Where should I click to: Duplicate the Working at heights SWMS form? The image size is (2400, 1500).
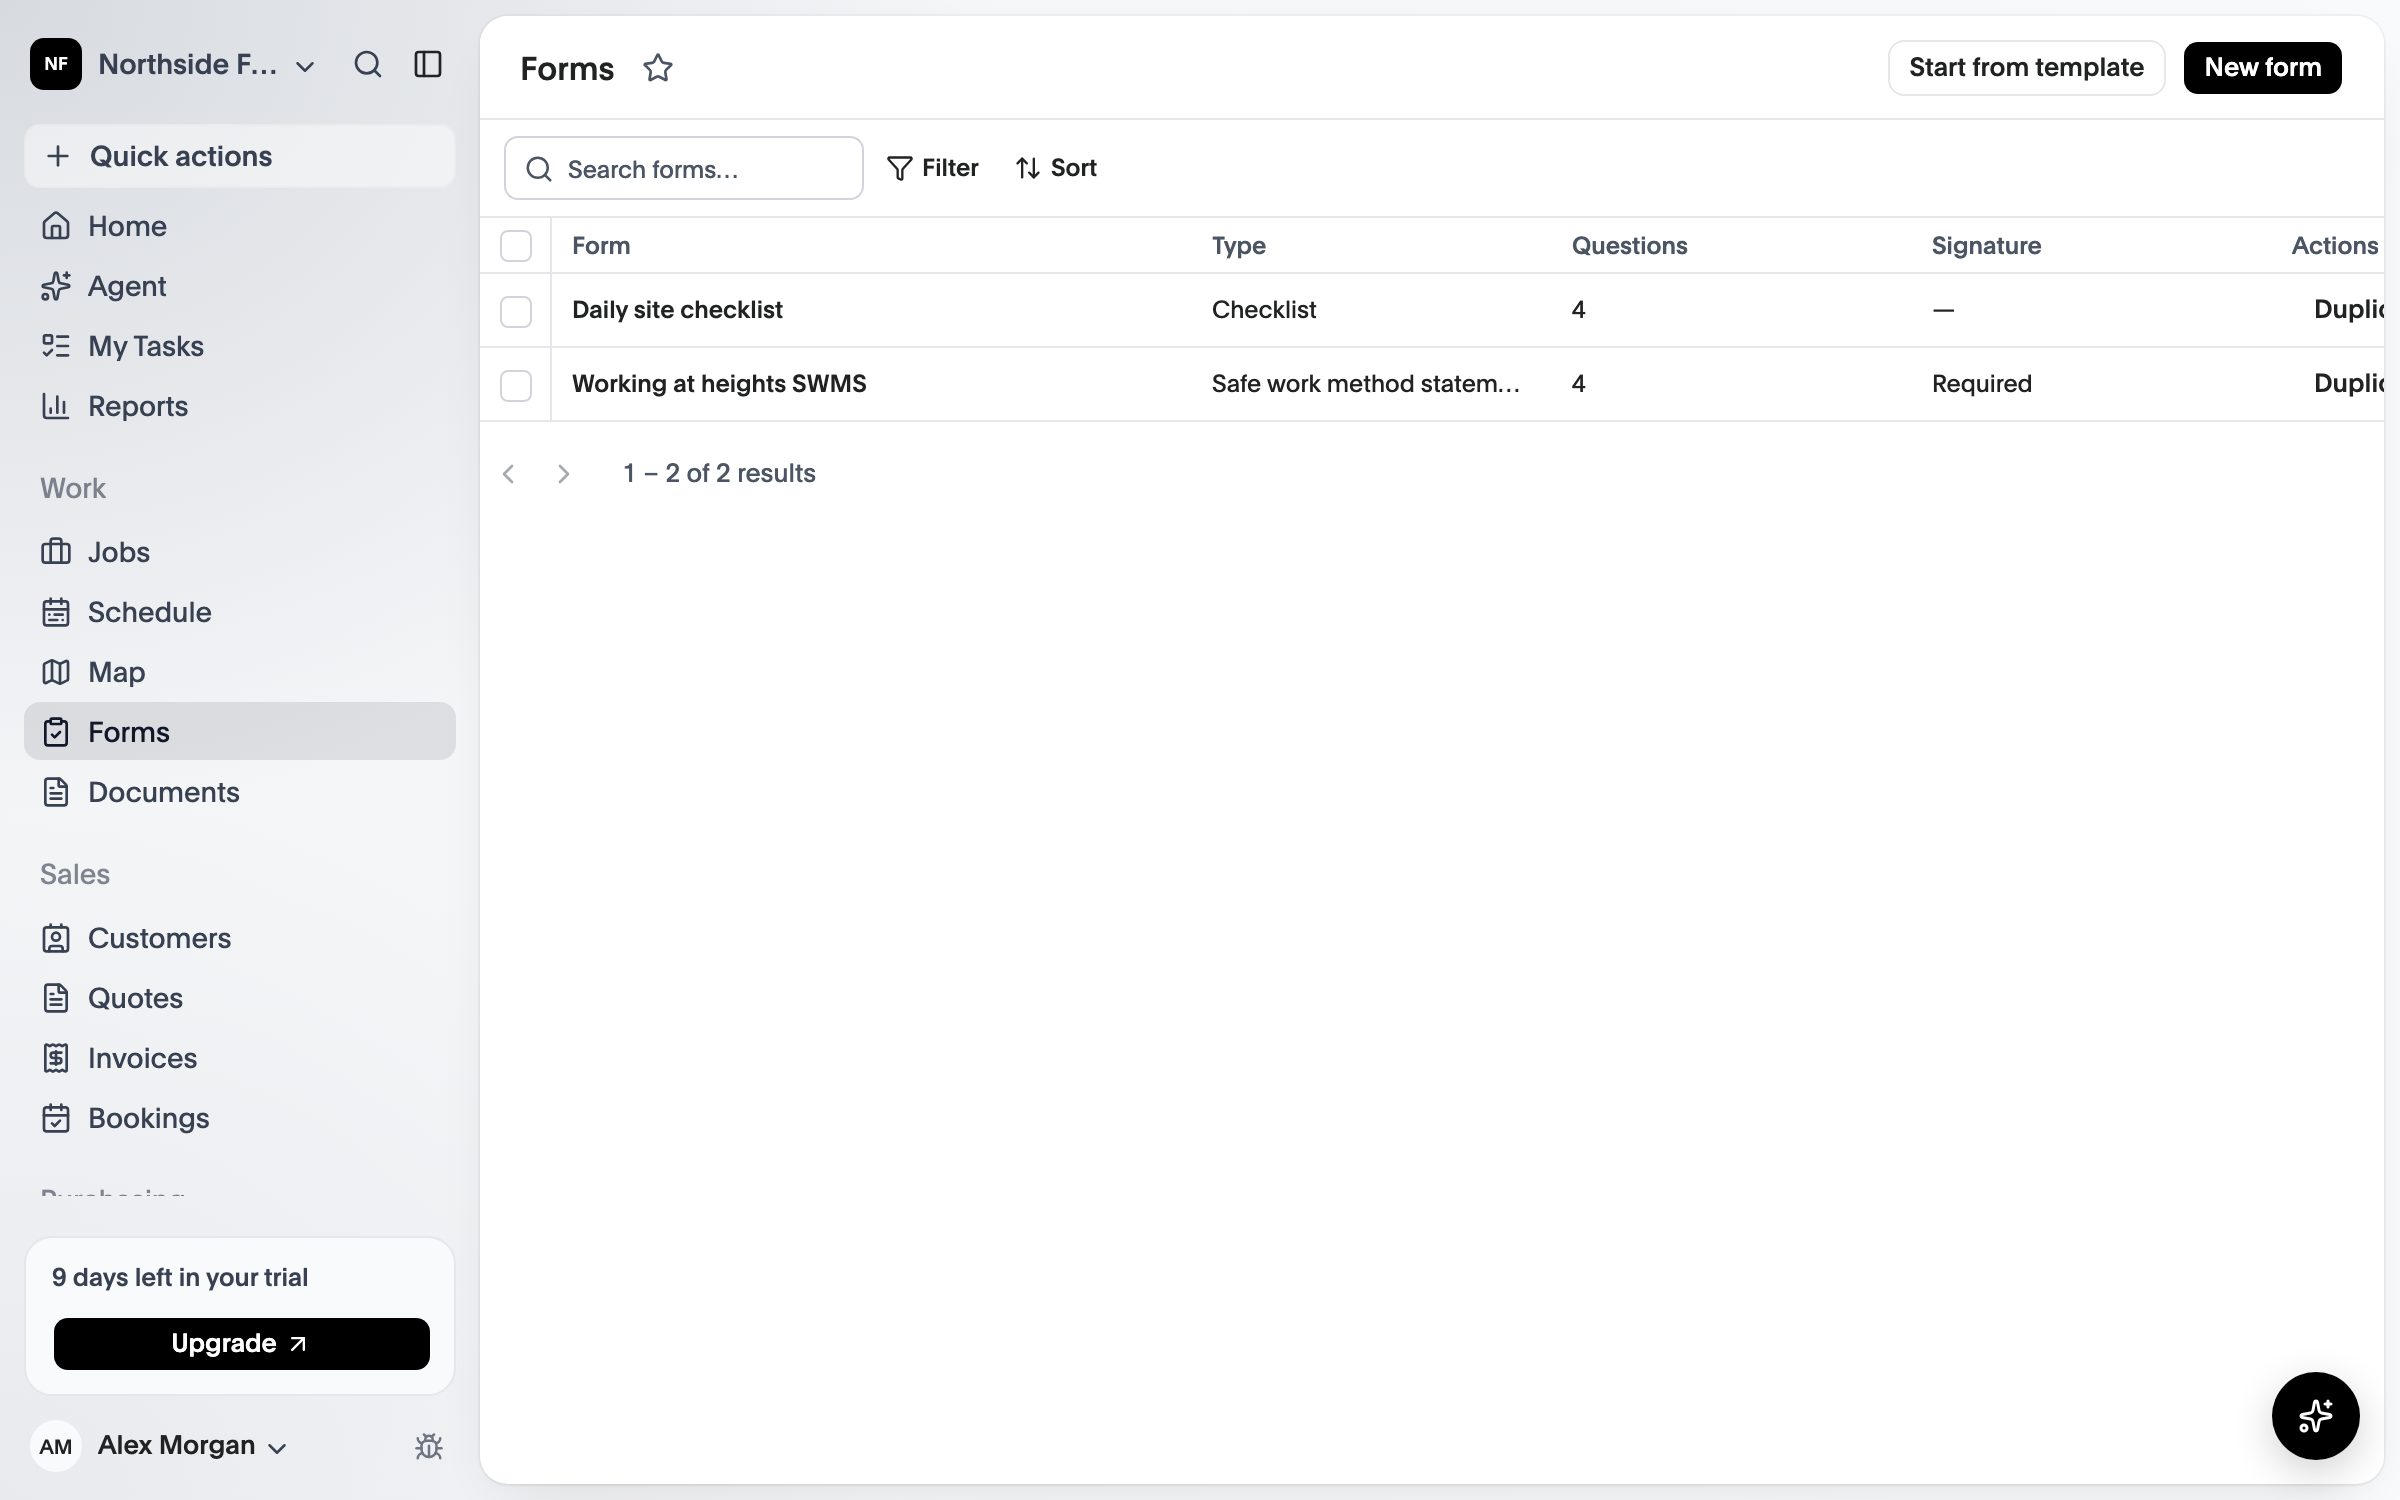(2348, 384)
